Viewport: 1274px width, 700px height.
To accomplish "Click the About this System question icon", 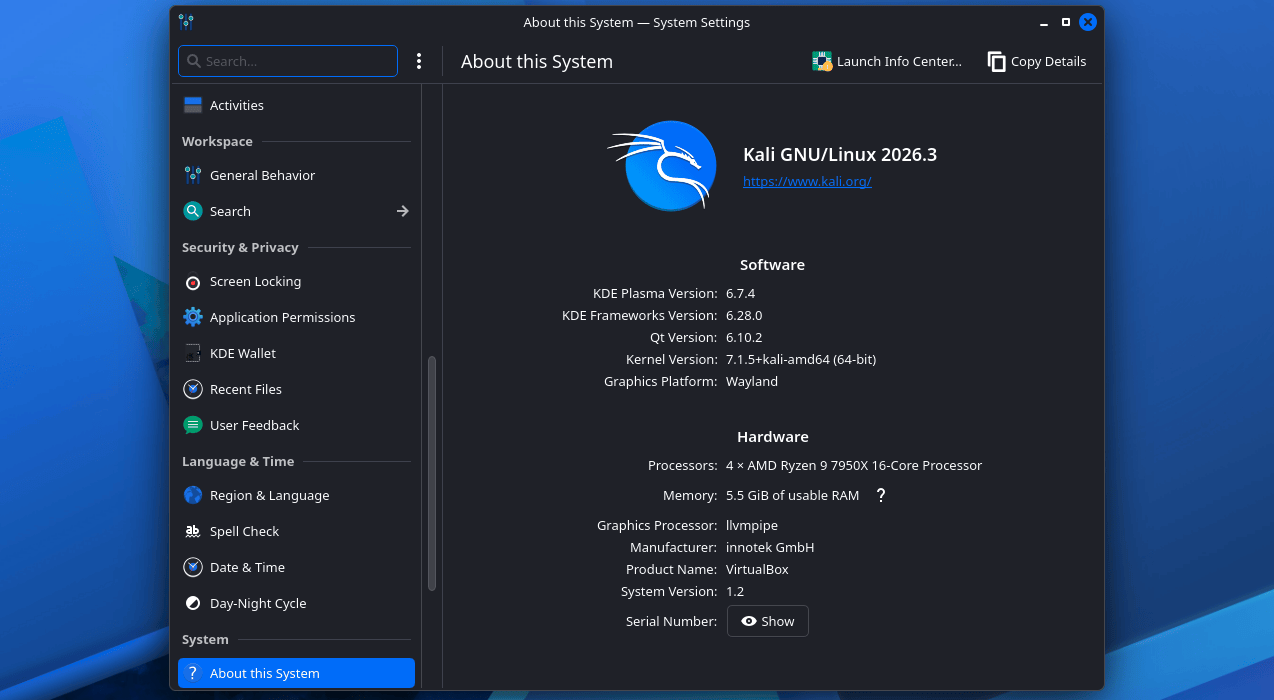I will (193, 673).
